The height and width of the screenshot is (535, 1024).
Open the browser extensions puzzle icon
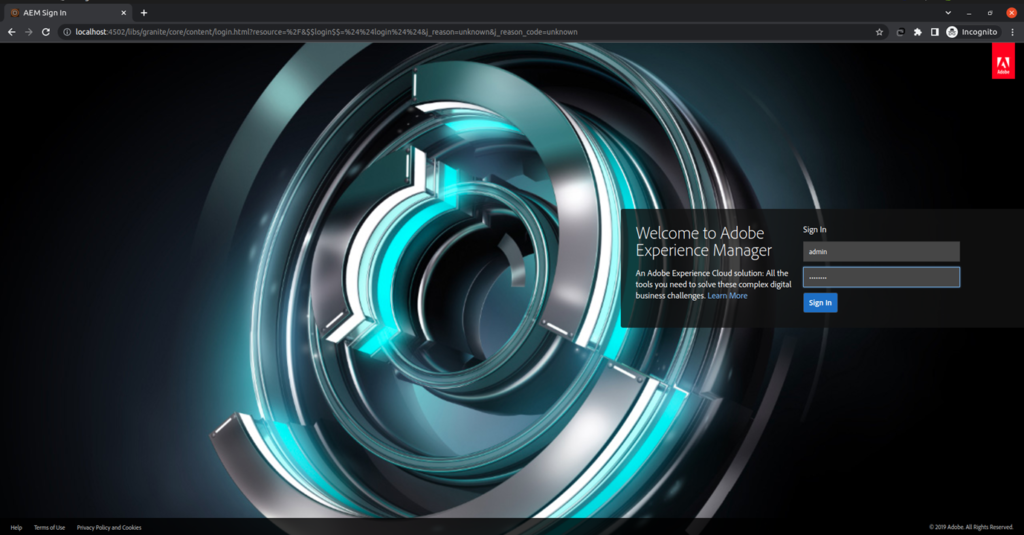[918, 32]
